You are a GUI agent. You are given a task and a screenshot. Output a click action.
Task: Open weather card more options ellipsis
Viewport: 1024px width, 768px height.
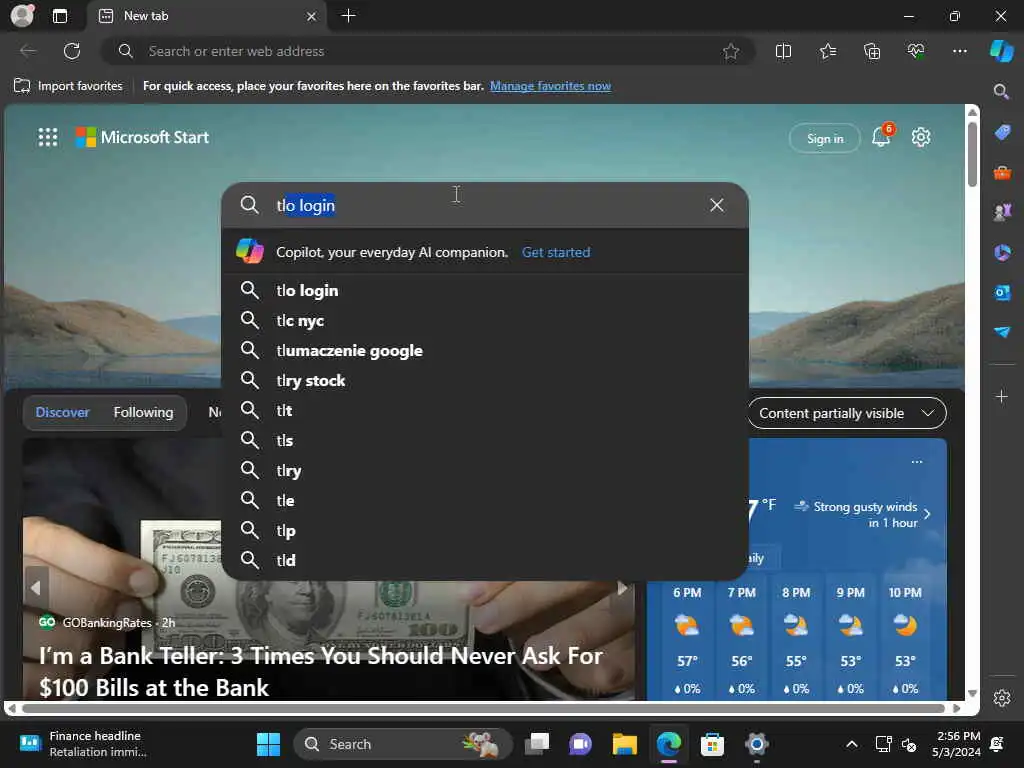click(917, 462)
